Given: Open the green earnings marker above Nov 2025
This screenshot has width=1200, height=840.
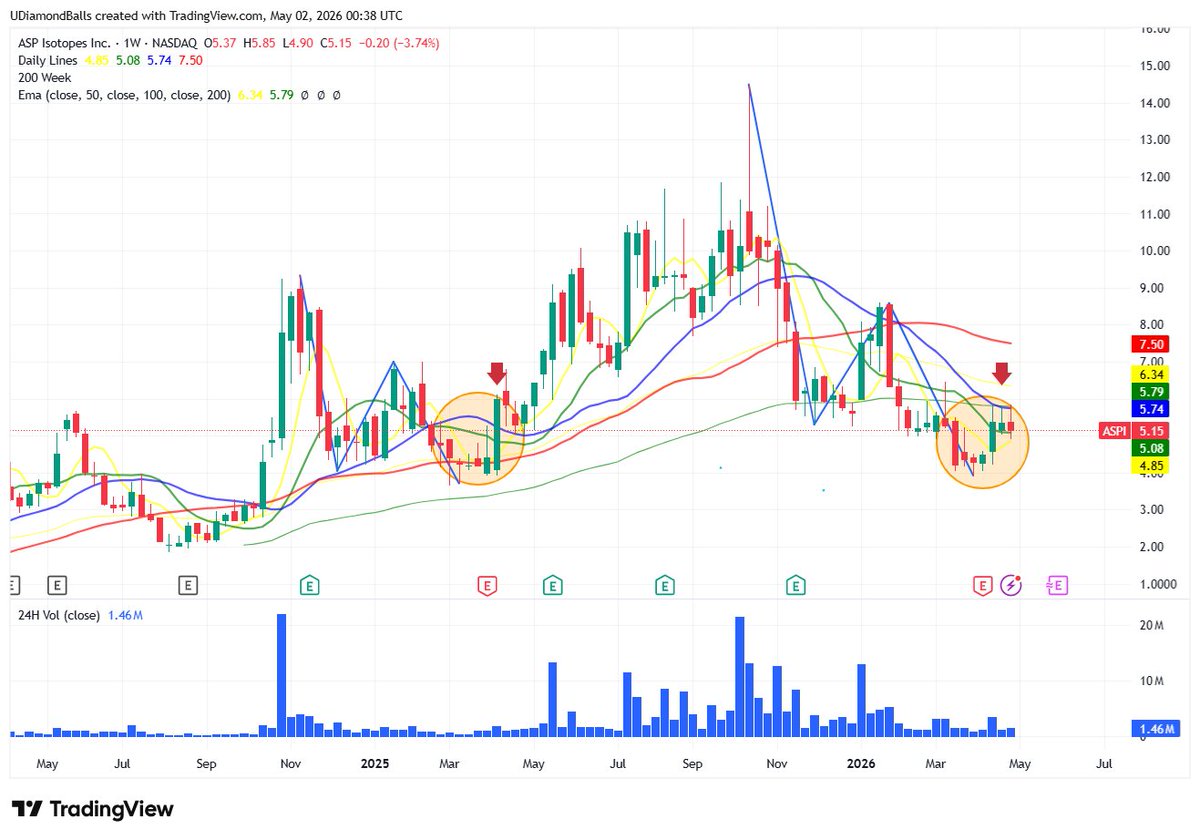Looking at the screenshot, I should (x=796, y=585).
